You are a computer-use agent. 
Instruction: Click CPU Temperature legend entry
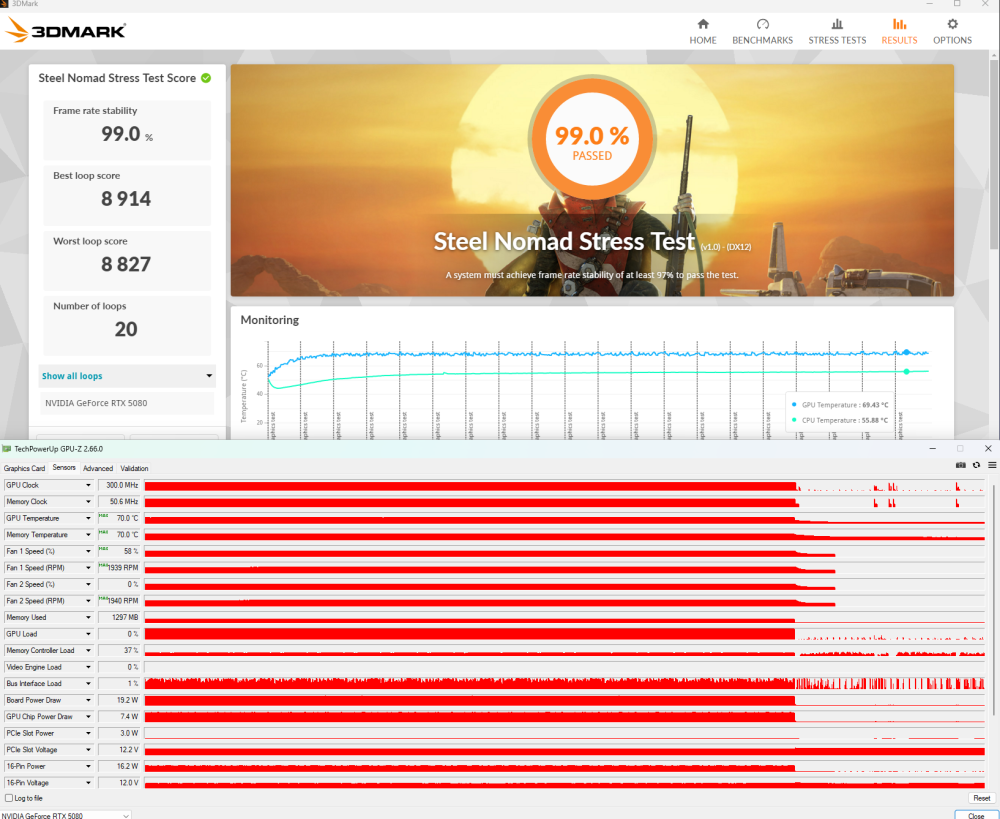(840, 420)
